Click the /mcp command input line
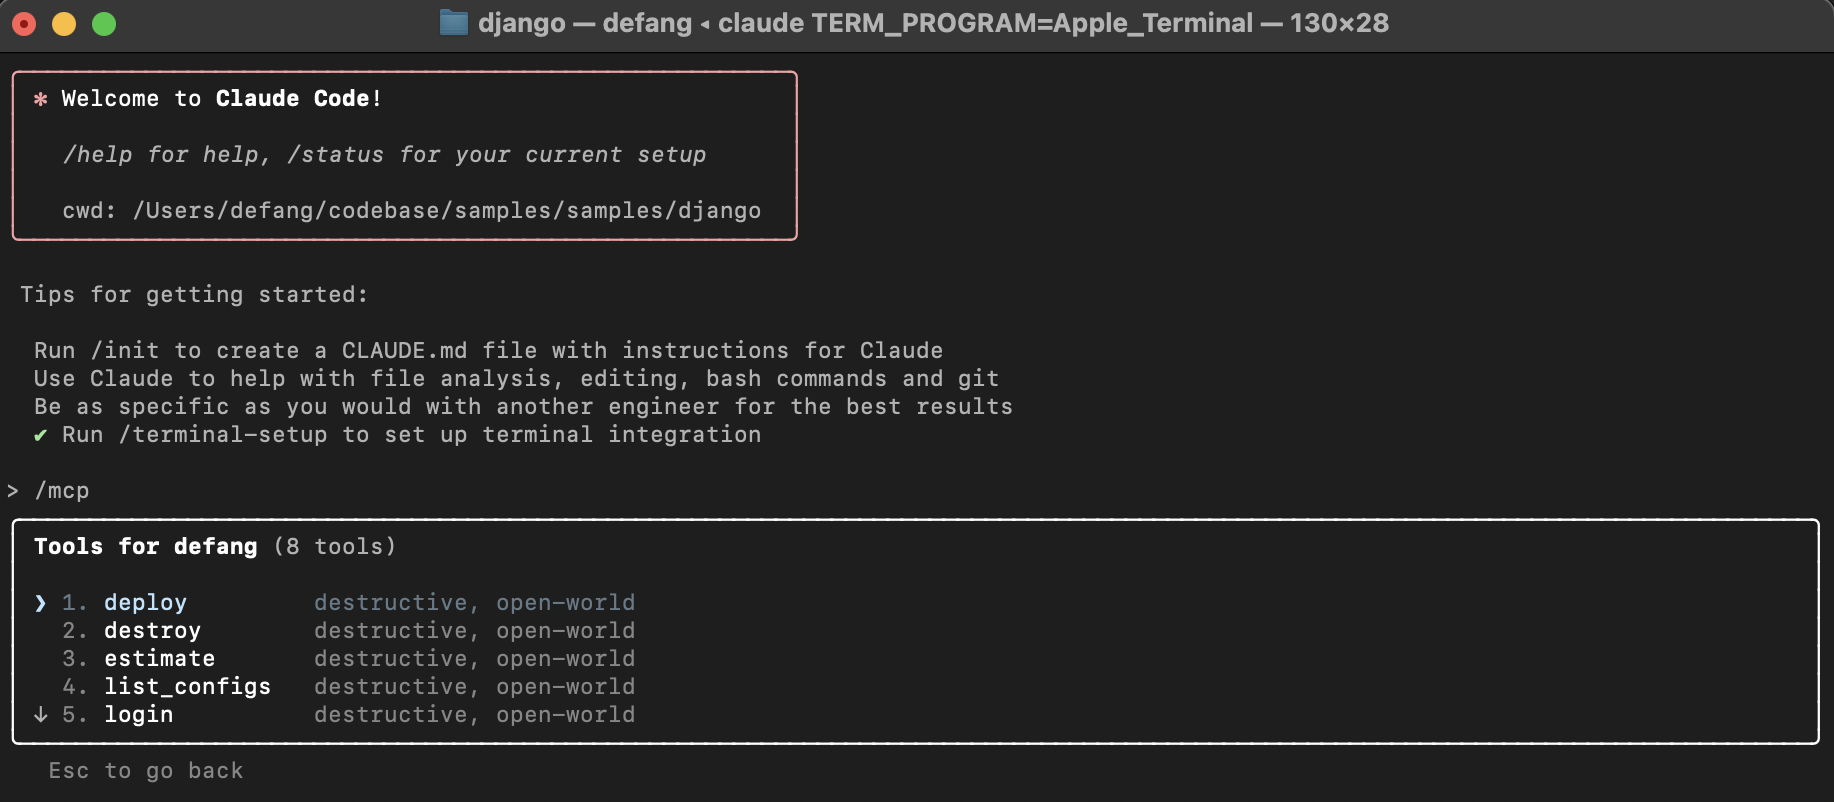 click(62, 491)
